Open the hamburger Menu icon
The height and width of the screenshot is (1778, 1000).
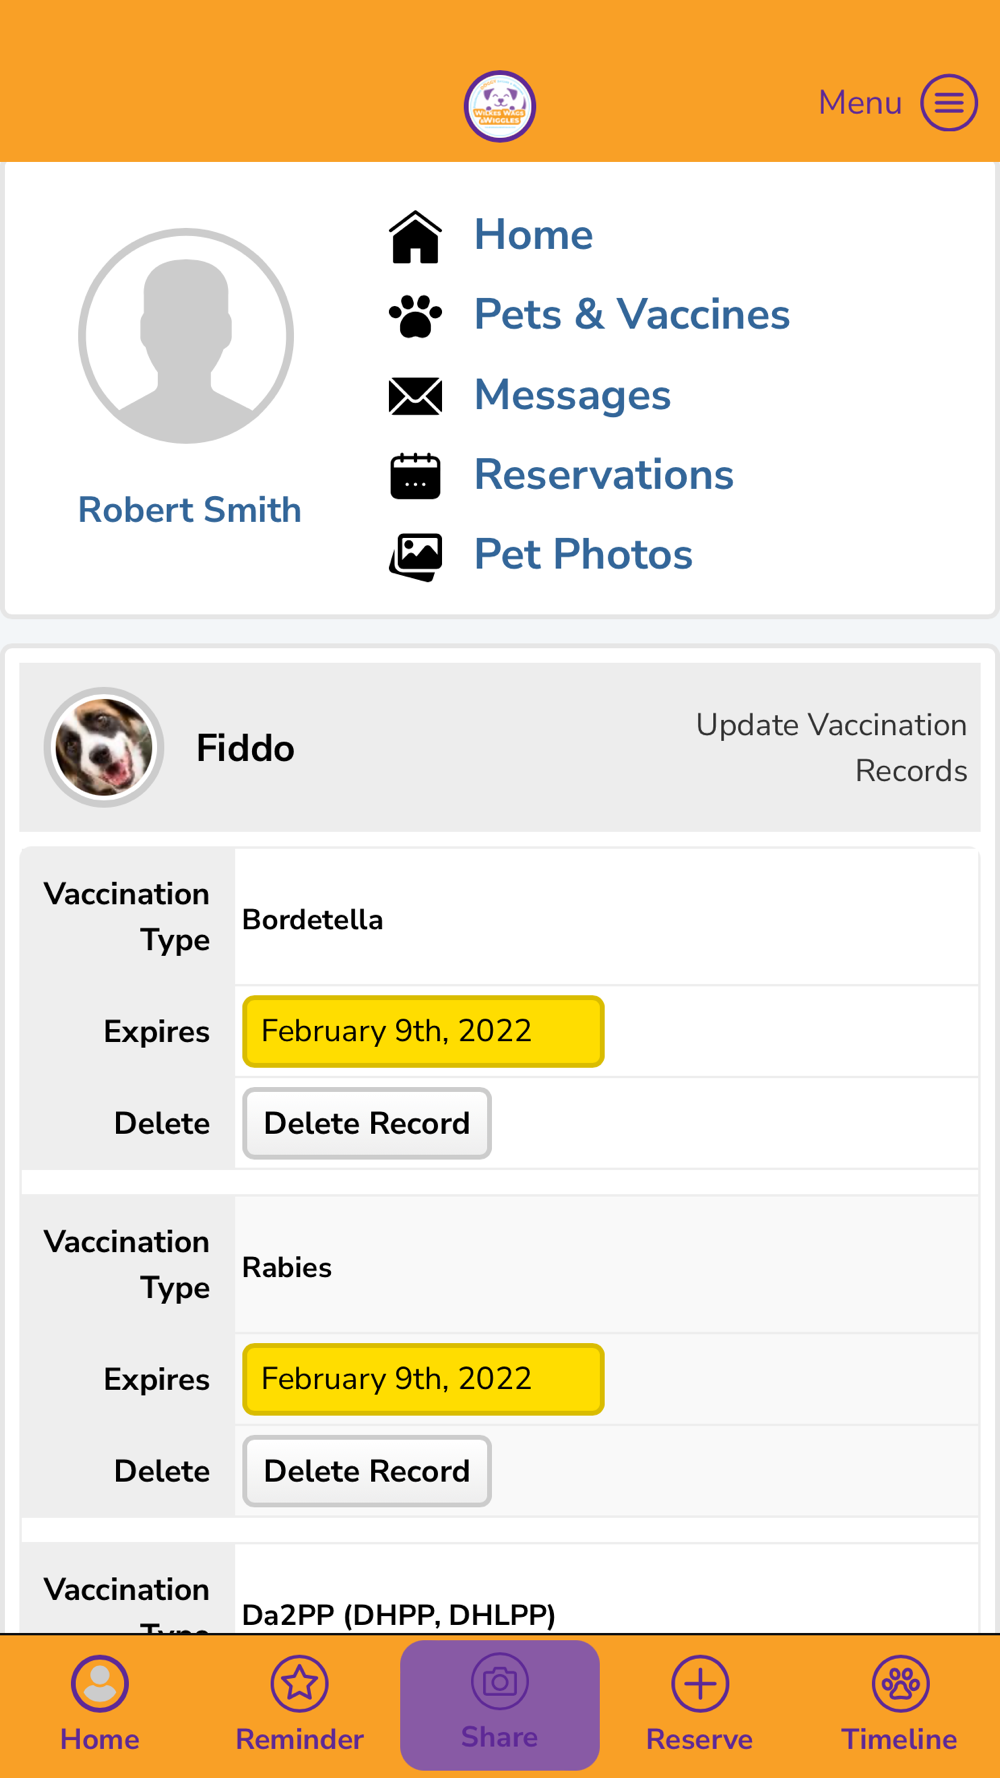[x=948, y=102]
